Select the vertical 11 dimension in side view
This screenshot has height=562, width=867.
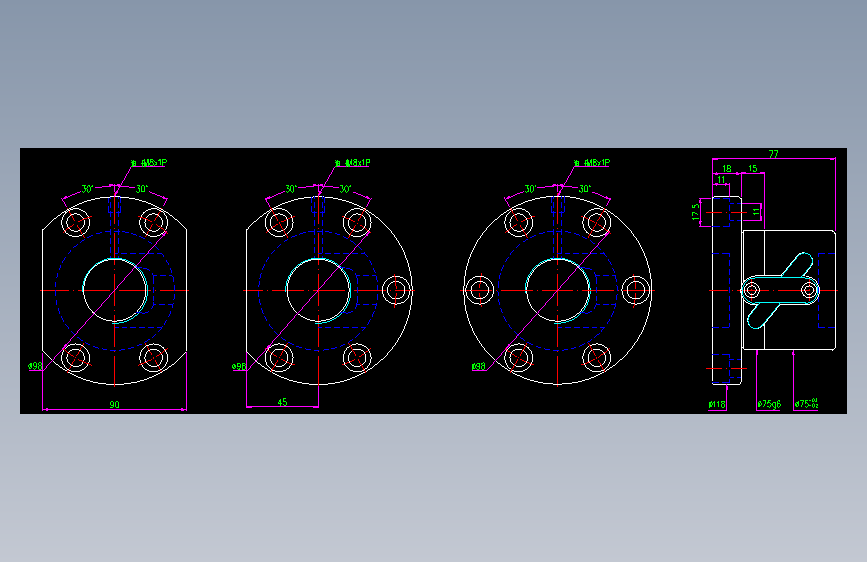[756, 211]
